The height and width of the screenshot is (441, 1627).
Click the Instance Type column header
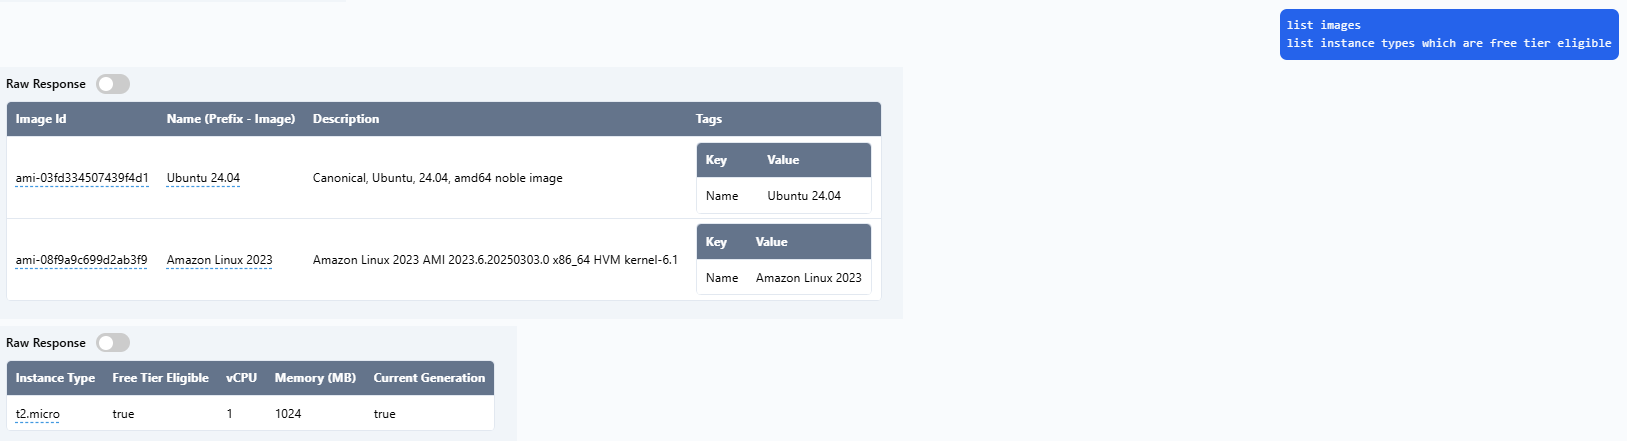55,378
